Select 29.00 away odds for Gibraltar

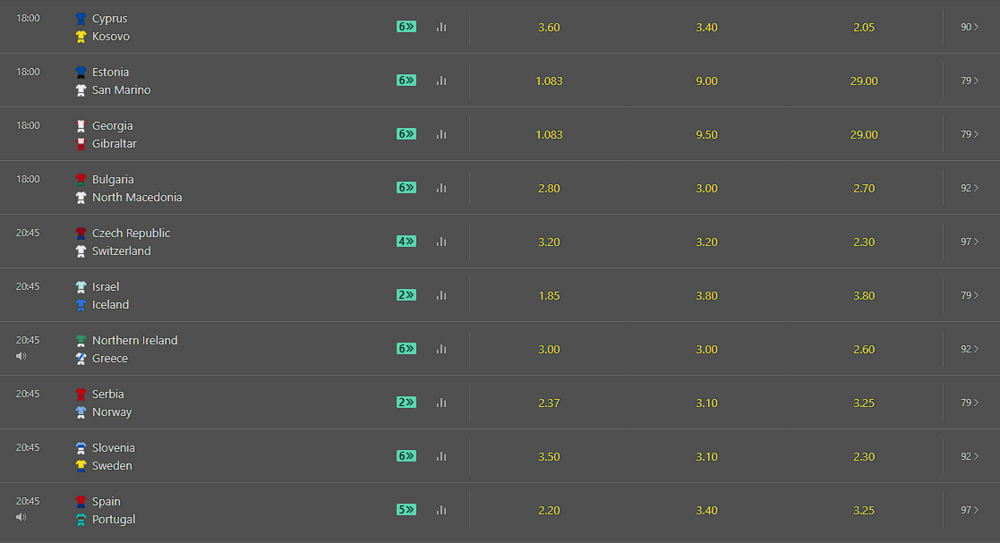coord(864,135)
